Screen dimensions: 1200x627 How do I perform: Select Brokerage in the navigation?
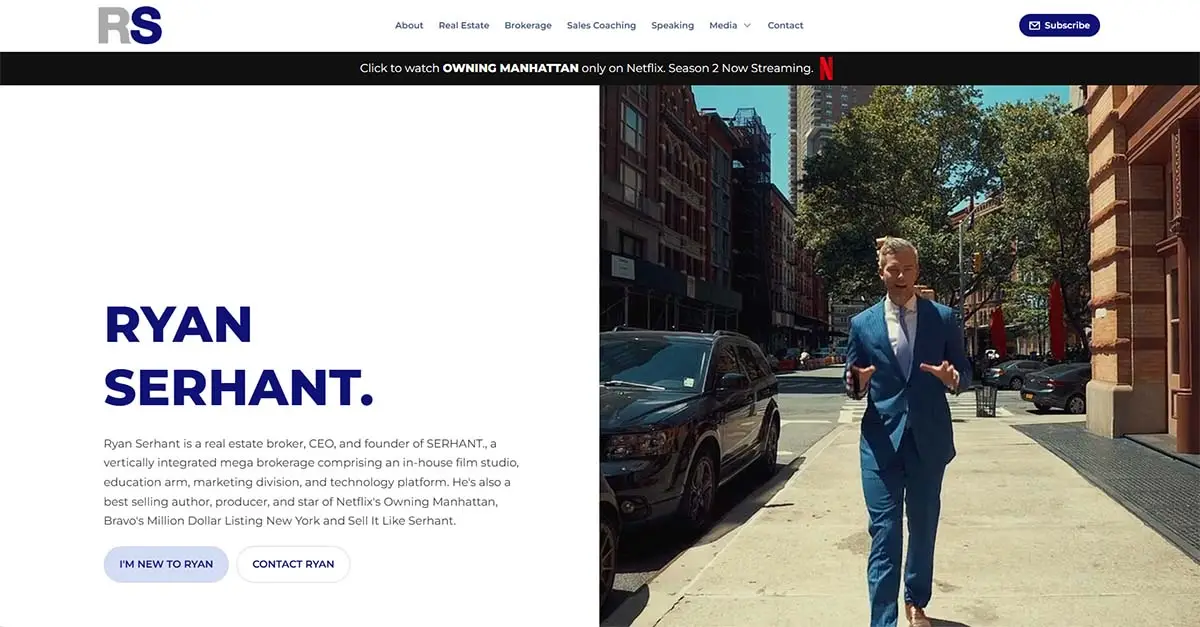(x=528, y=26)
